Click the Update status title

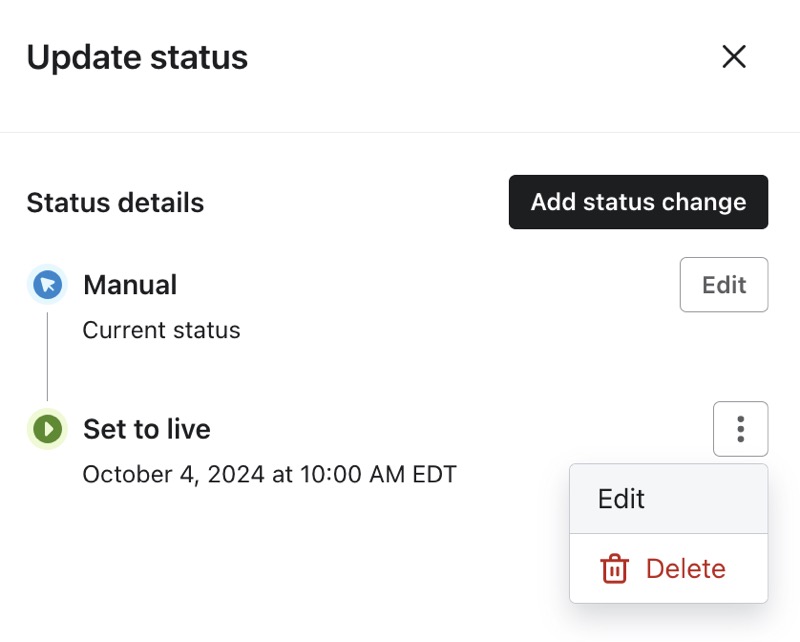(x=137, y=57)
